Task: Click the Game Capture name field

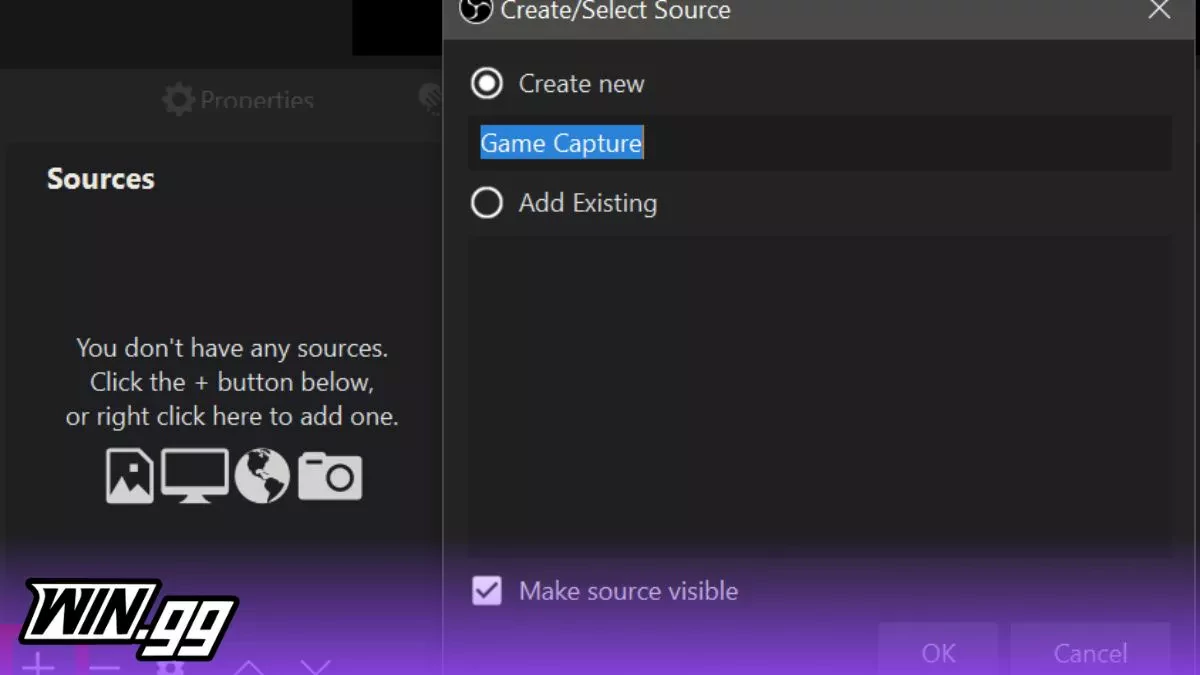Action: (819, 143)
